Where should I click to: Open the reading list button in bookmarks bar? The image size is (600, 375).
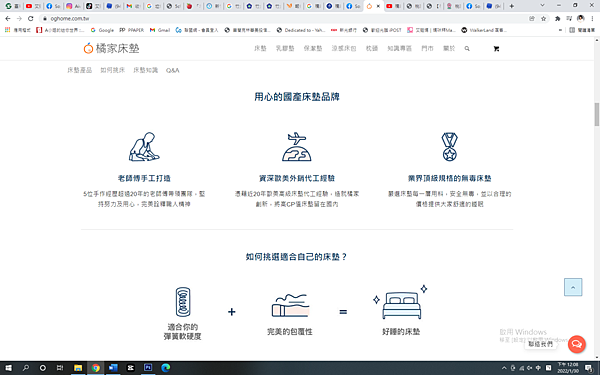[x=582, y=30]
